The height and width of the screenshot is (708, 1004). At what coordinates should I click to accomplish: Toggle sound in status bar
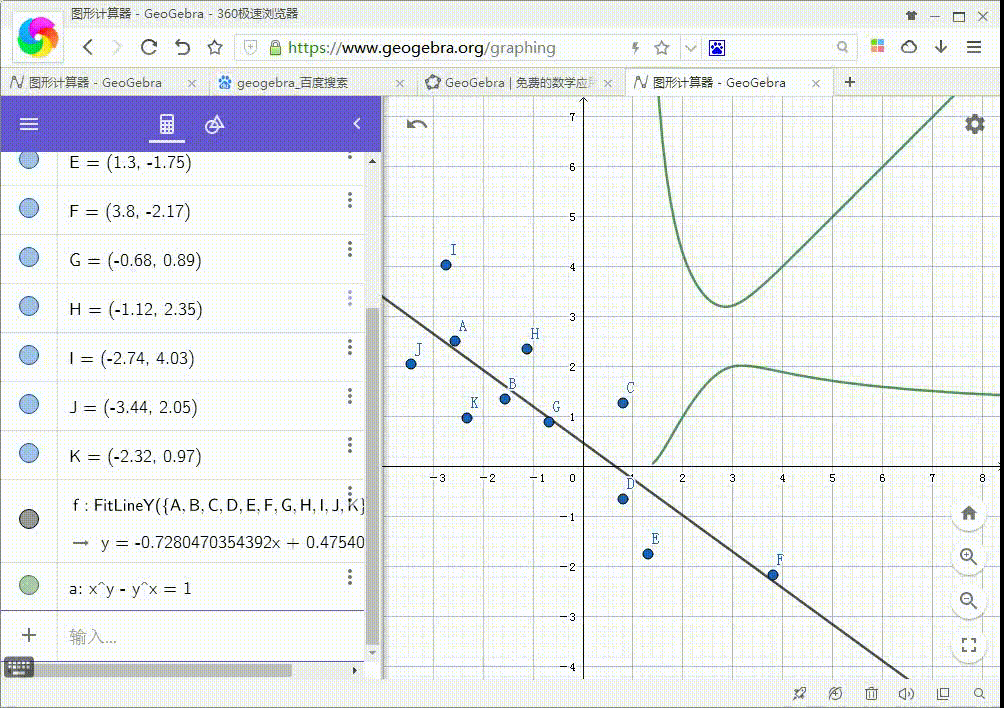click(906, 693)
